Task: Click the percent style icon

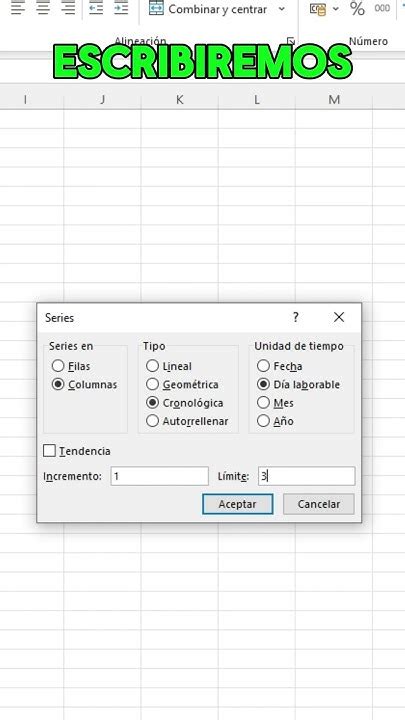Action: point(357,8)
